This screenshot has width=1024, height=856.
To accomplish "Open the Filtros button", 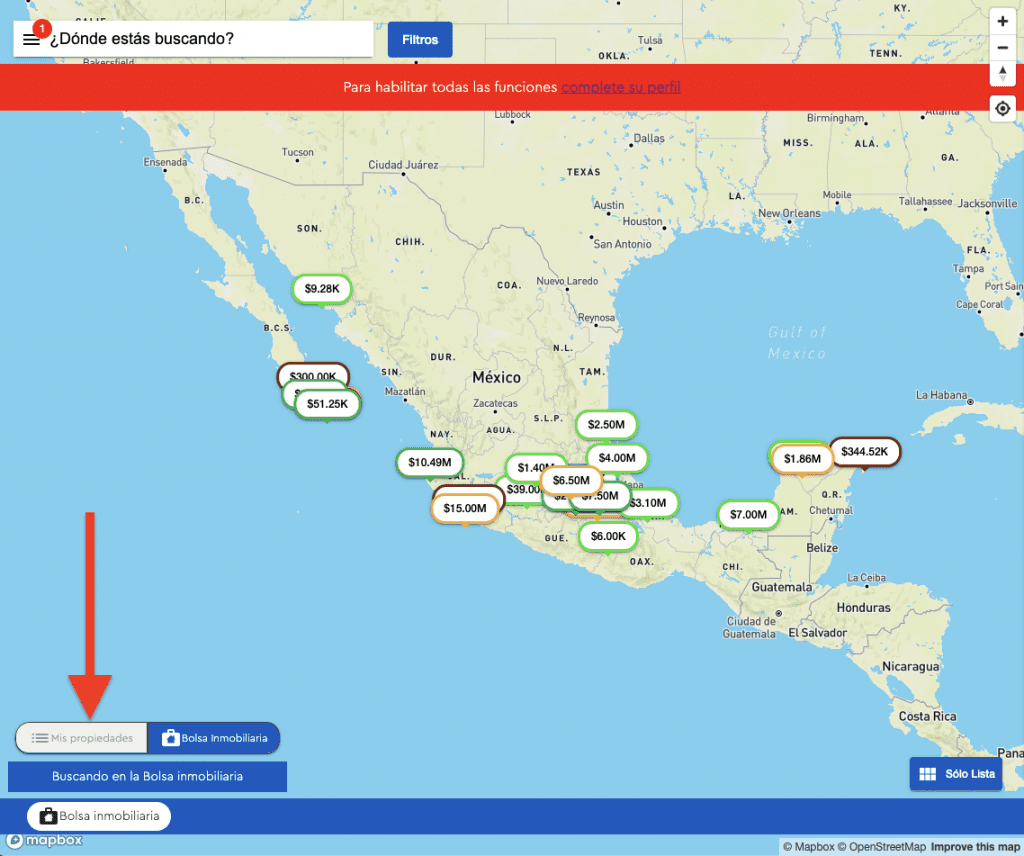I will (420, 40).
